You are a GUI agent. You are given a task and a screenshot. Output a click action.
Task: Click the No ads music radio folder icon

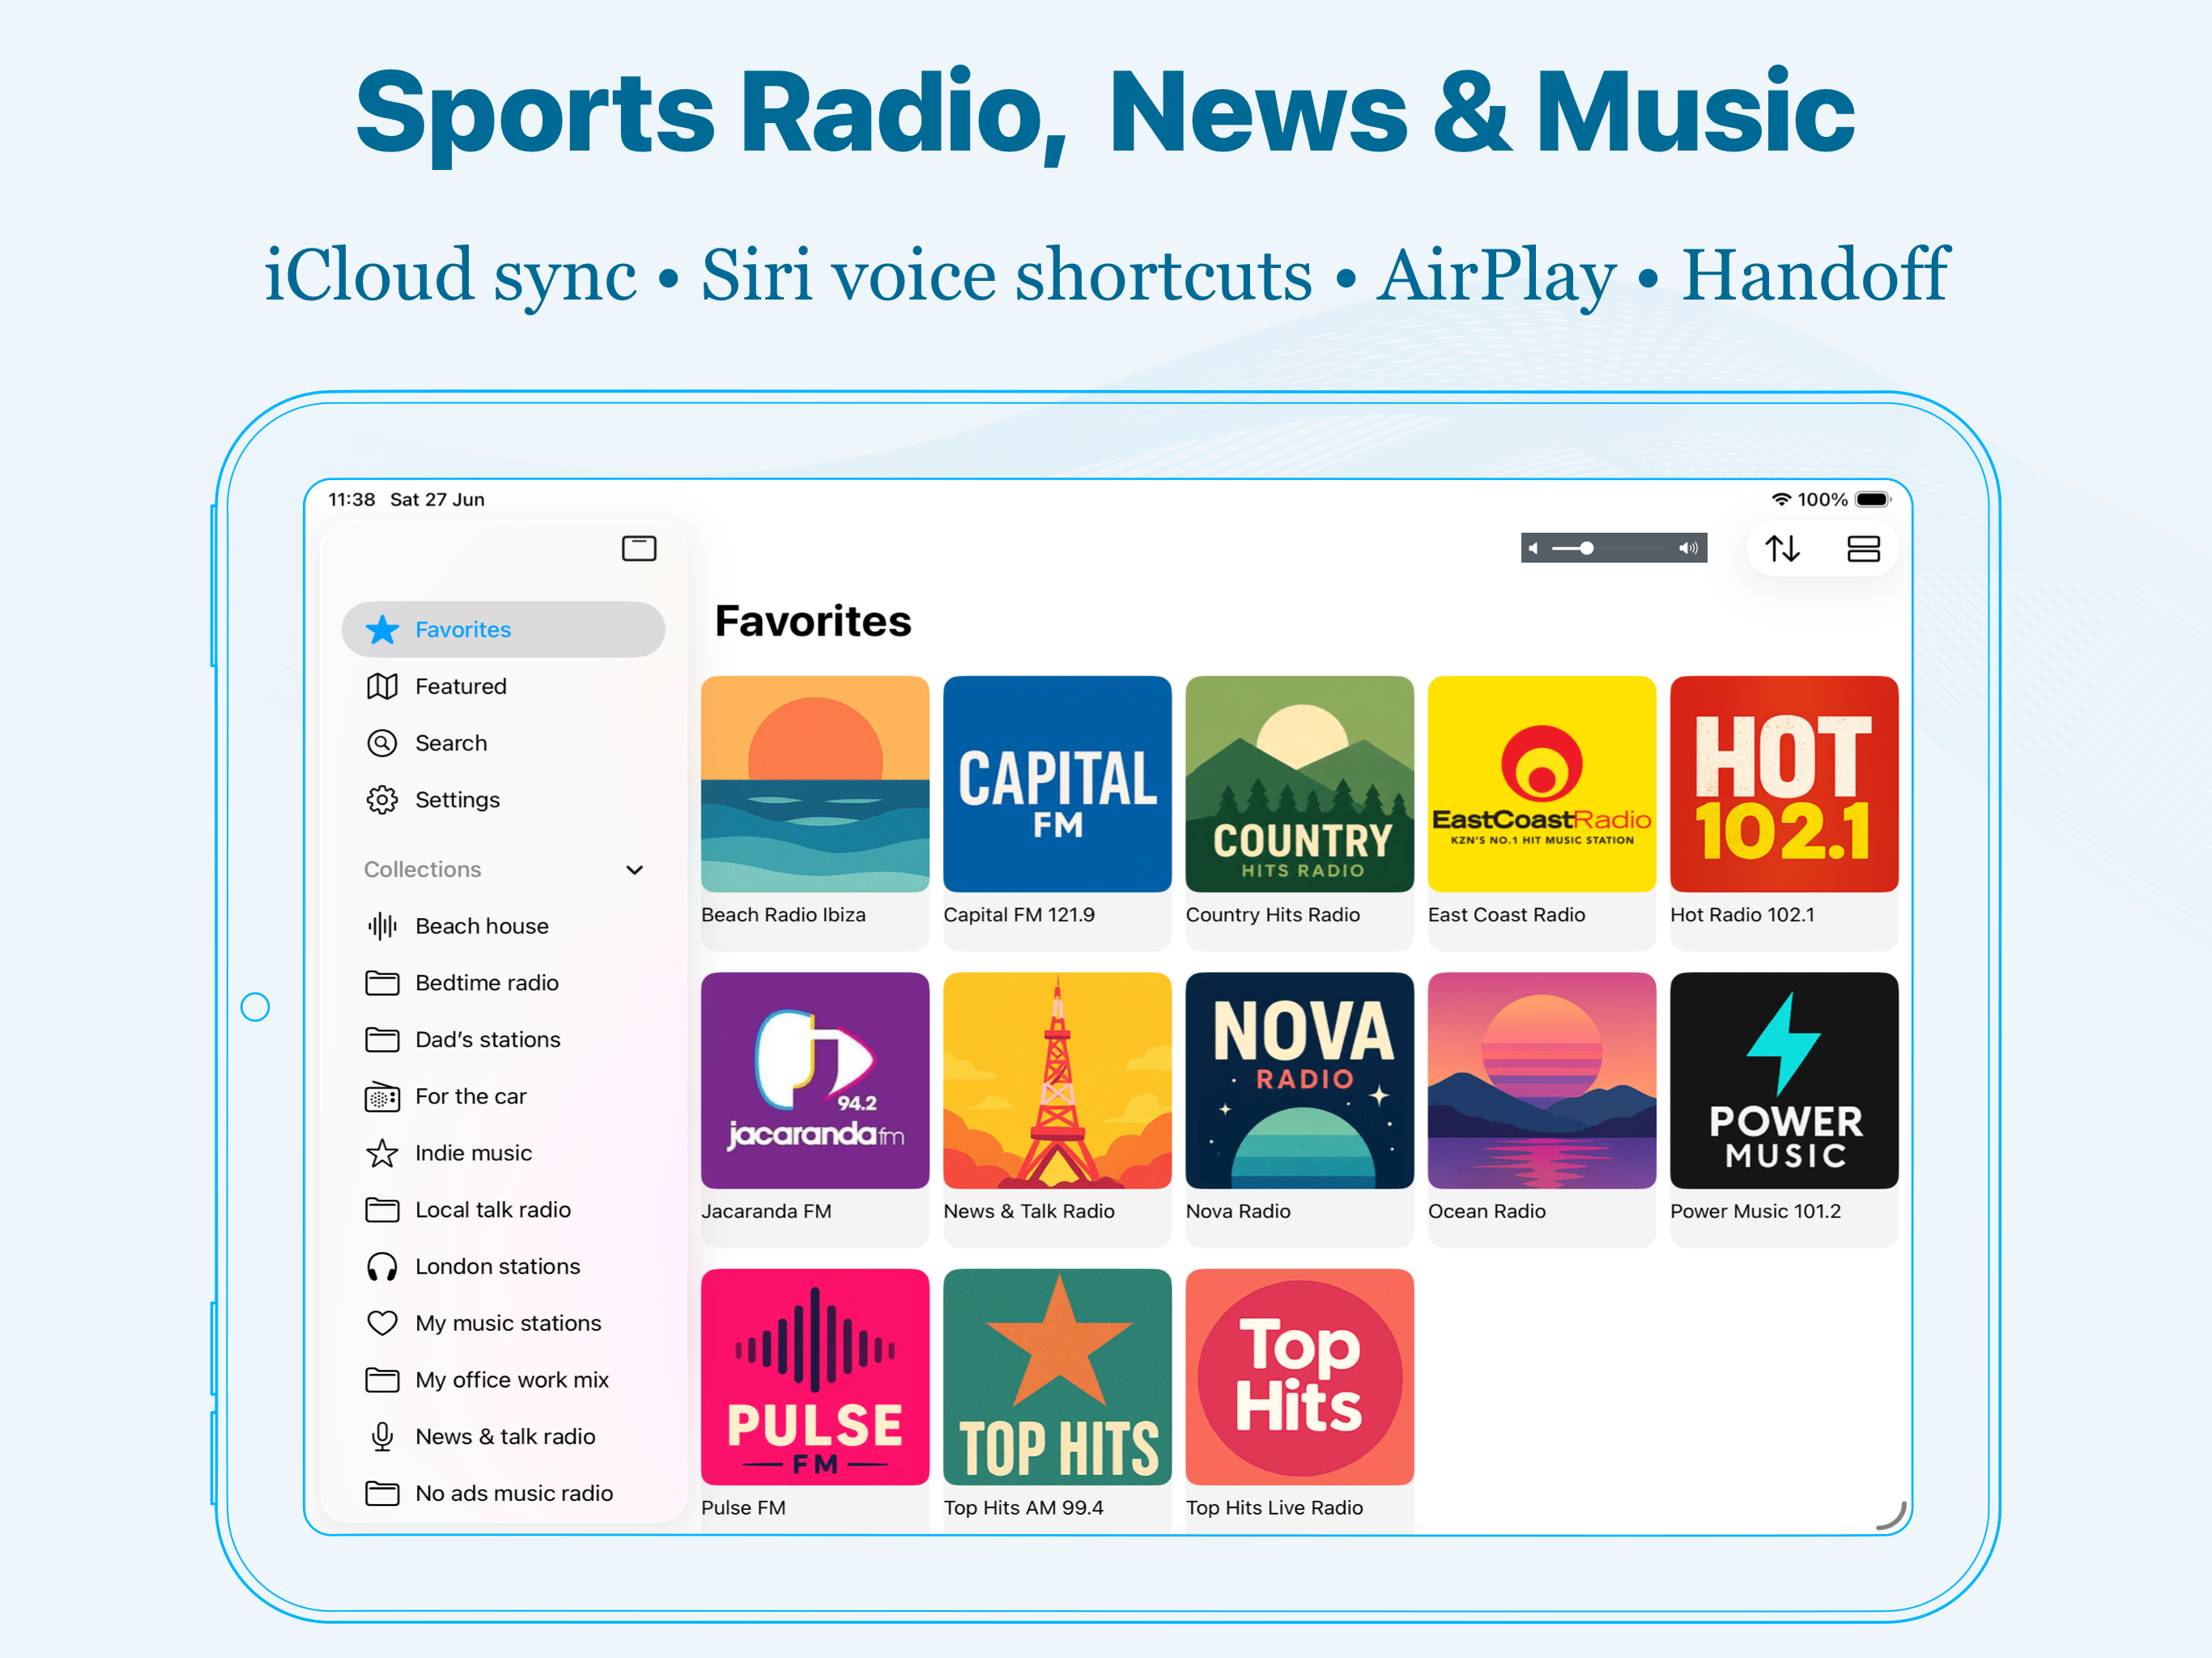[x=382, y=1493]
